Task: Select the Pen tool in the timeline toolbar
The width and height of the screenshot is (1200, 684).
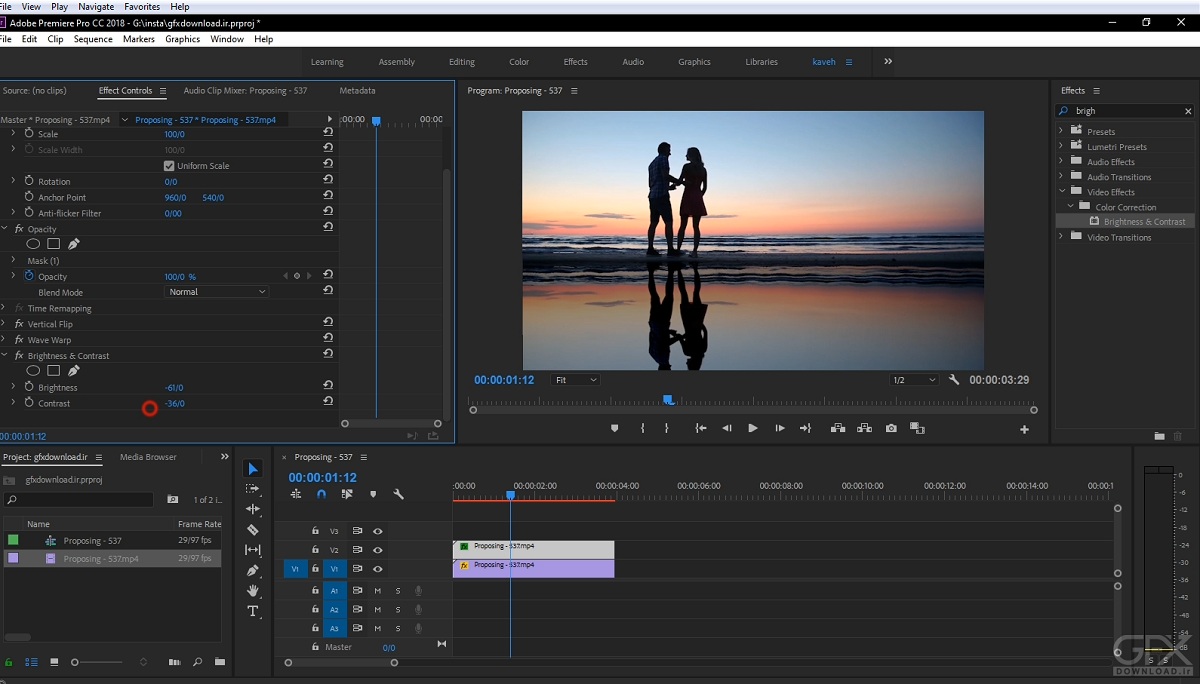Action: [253, 570]
